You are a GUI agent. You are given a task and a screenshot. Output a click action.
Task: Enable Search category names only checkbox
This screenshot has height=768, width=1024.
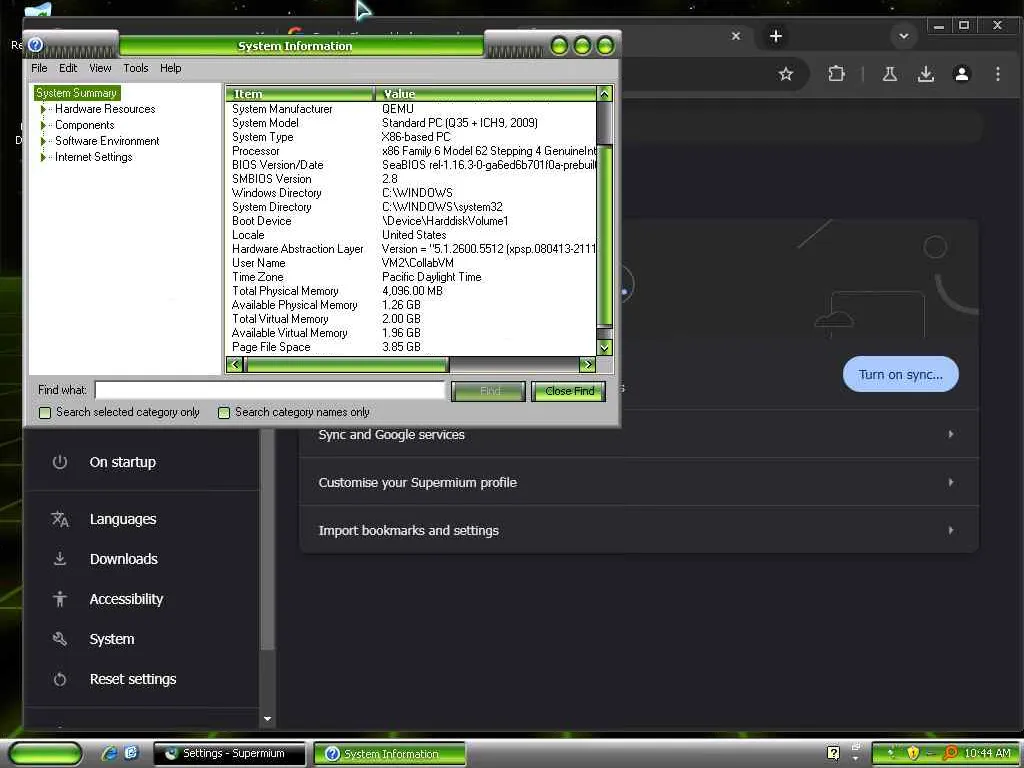[224, 413]
